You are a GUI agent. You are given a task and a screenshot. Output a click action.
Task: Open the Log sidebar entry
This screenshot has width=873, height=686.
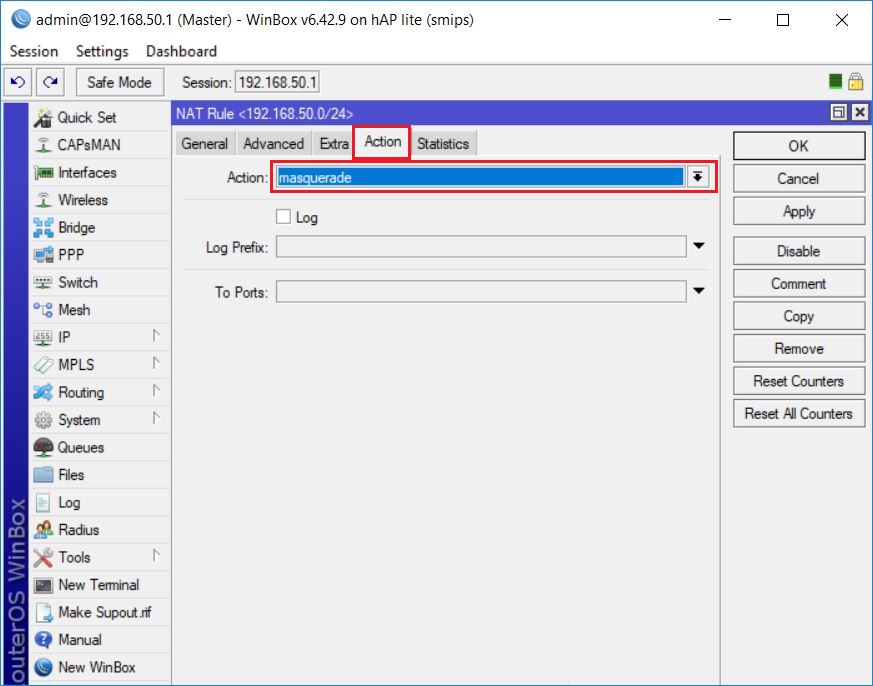100,502
